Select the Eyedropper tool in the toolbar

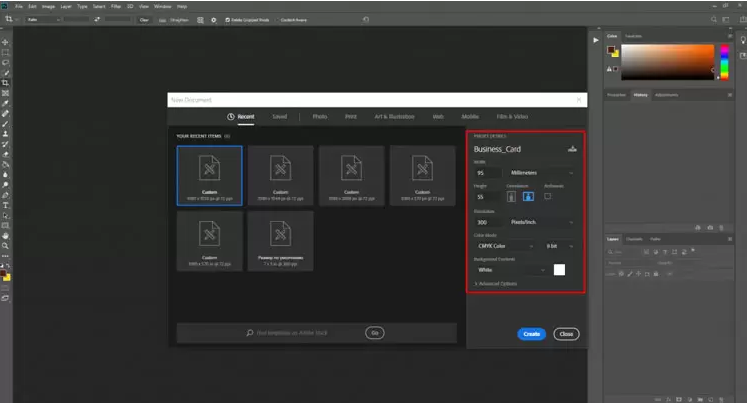coord(5,103)
